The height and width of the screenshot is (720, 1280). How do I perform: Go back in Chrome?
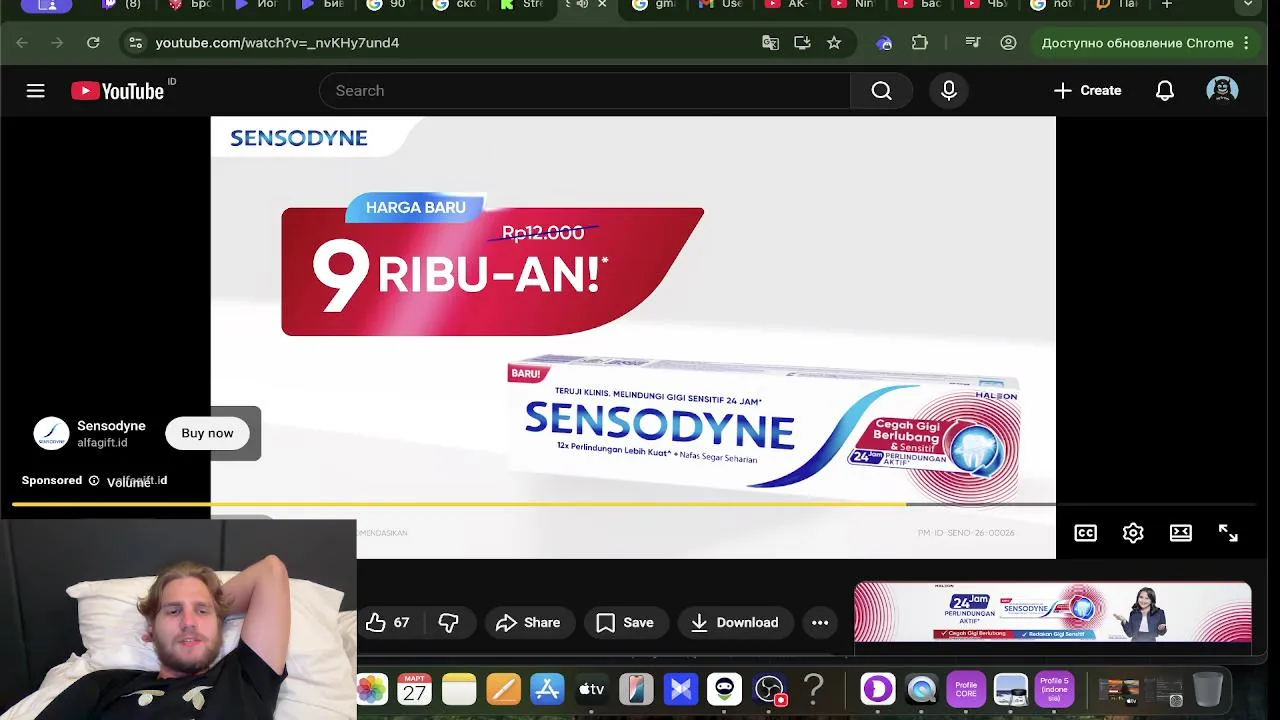(22, 43)
